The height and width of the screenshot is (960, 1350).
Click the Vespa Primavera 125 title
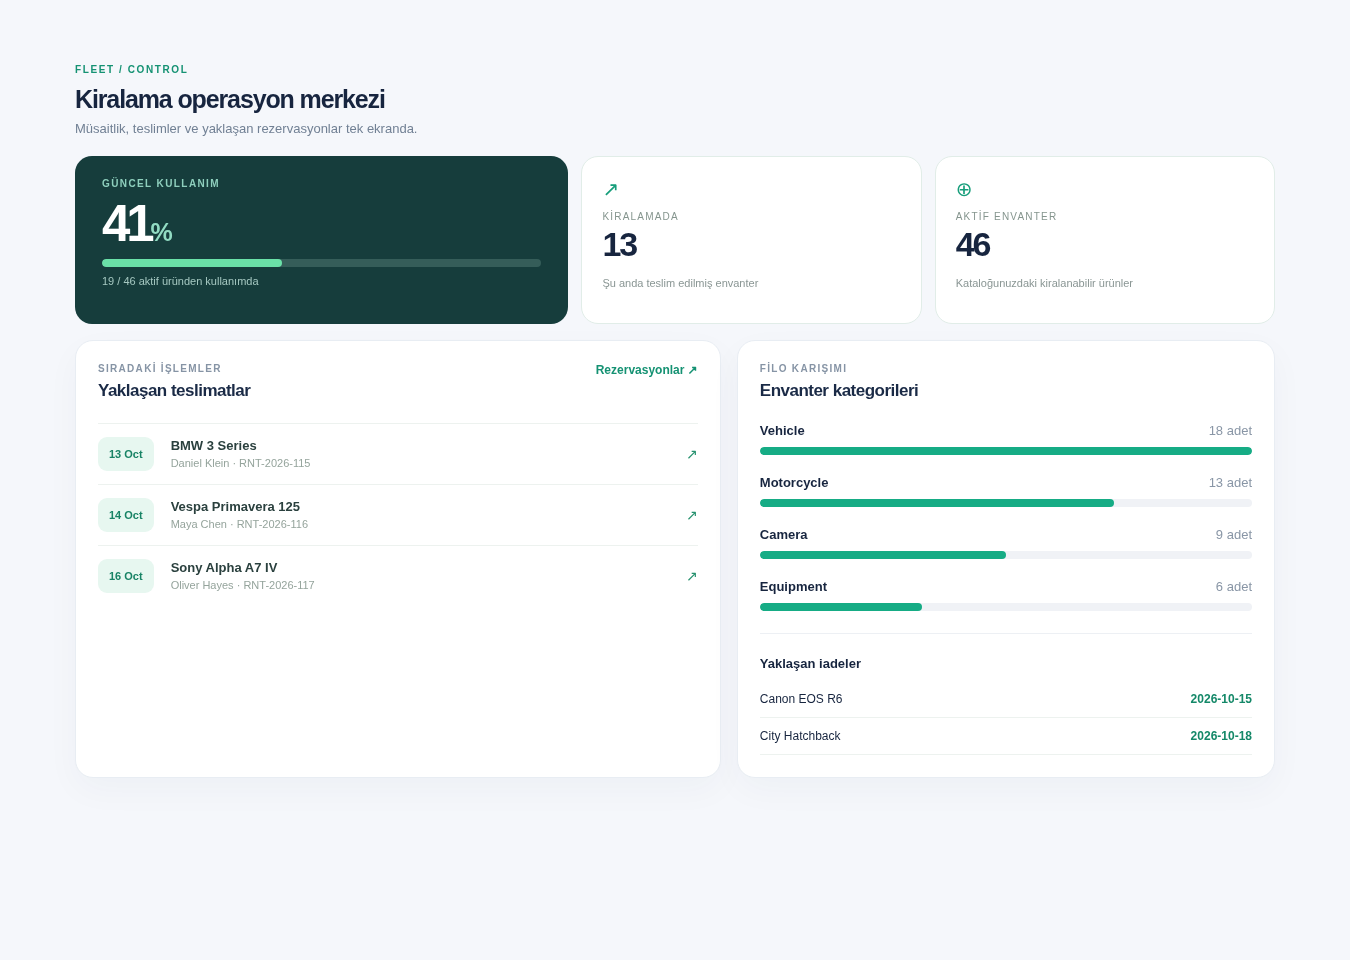[x=235, y=507]
